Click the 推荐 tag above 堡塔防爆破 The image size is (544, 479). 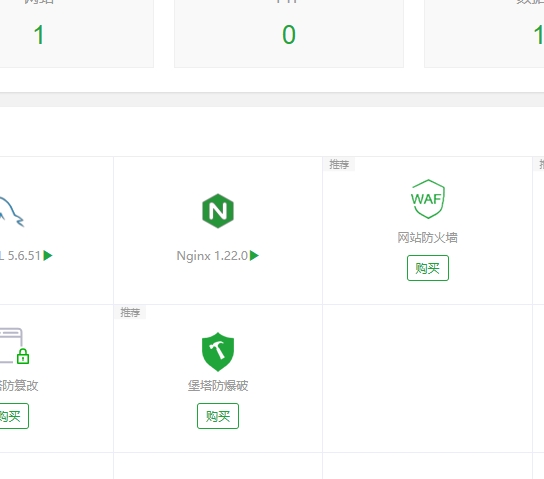130,313
